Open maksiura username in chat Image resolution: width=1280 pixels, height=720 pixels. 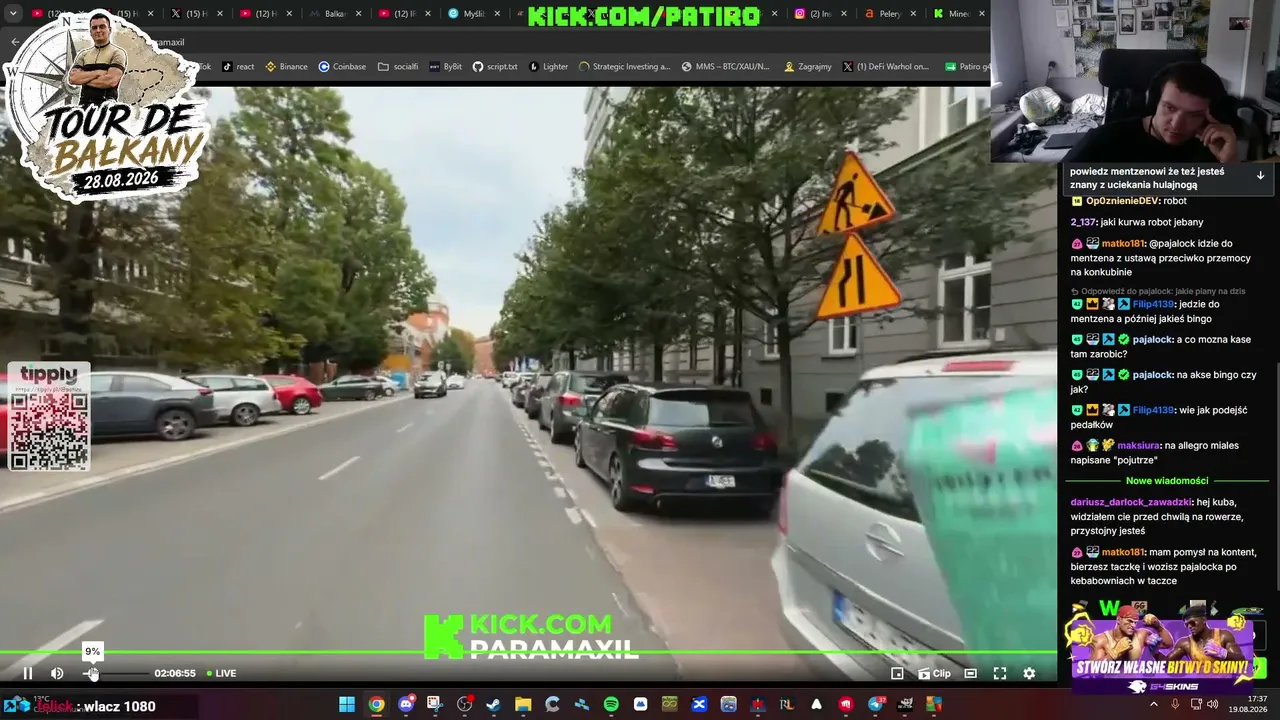[x=1138, y=445]
